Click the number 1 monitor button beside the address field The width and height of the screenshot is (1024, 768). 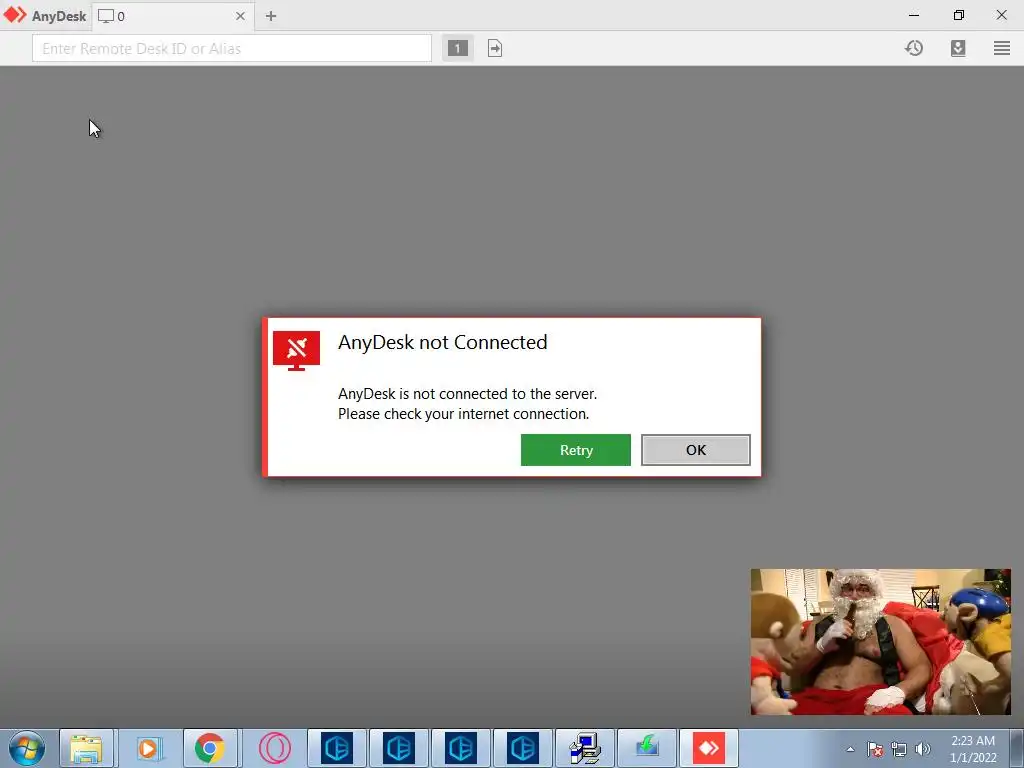click(457, 48)
